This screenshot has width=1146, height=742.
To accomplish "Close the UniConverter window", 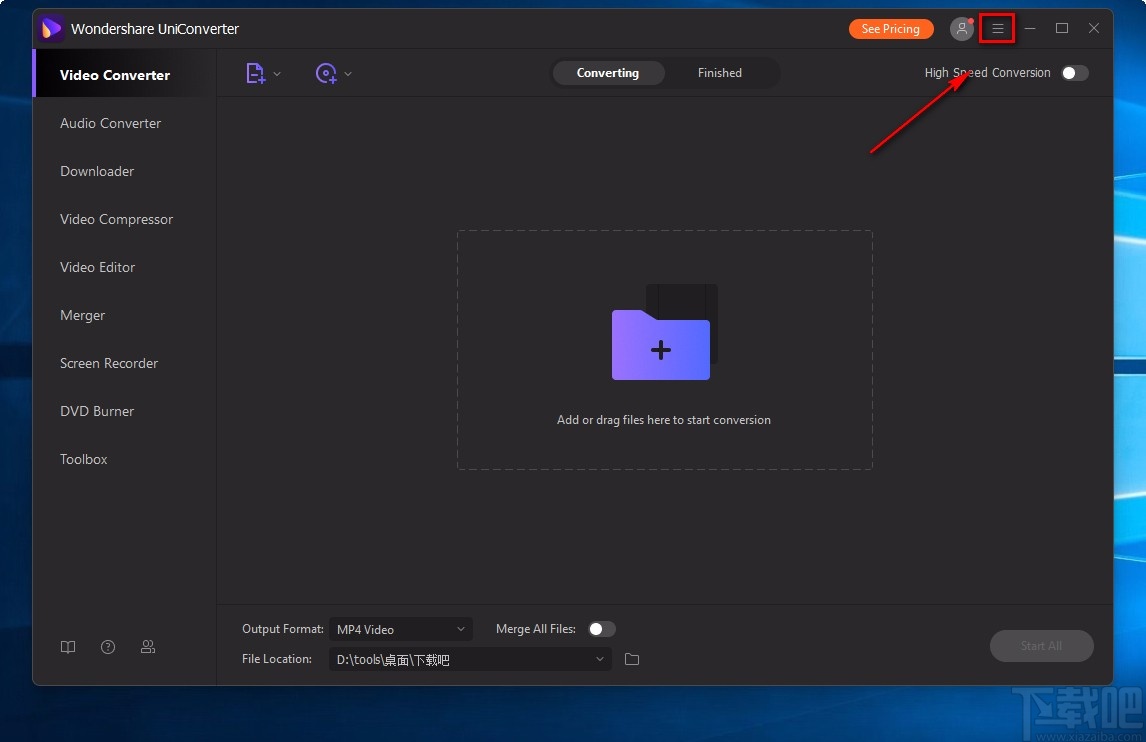I will coord(1093,29).
